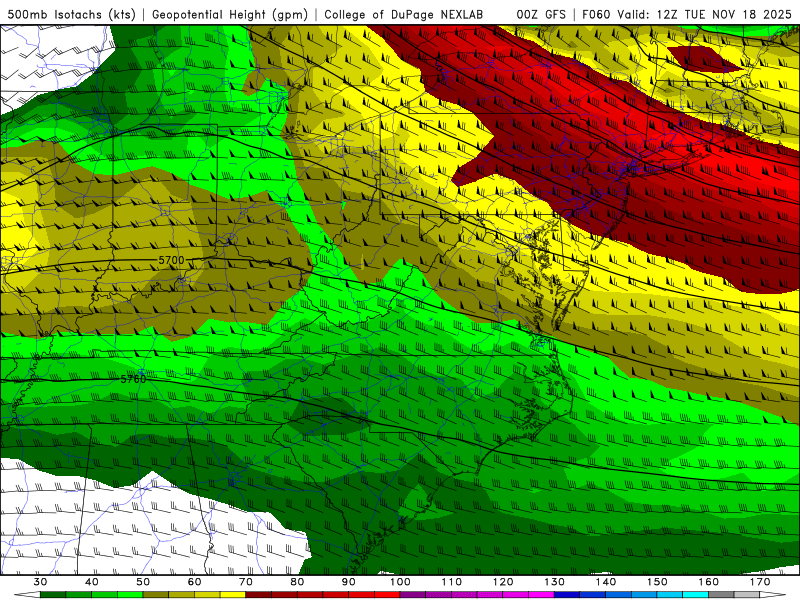The image size is (800, 600).
Task: Click the 50 value on the color scale
Action: [x=143, y=582]
